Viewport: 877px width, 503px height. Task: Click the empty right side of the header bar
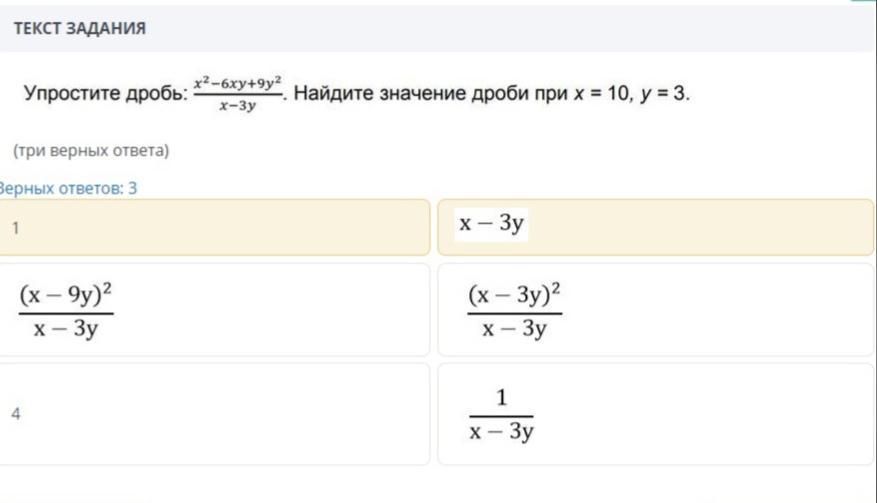coord(600,28)
